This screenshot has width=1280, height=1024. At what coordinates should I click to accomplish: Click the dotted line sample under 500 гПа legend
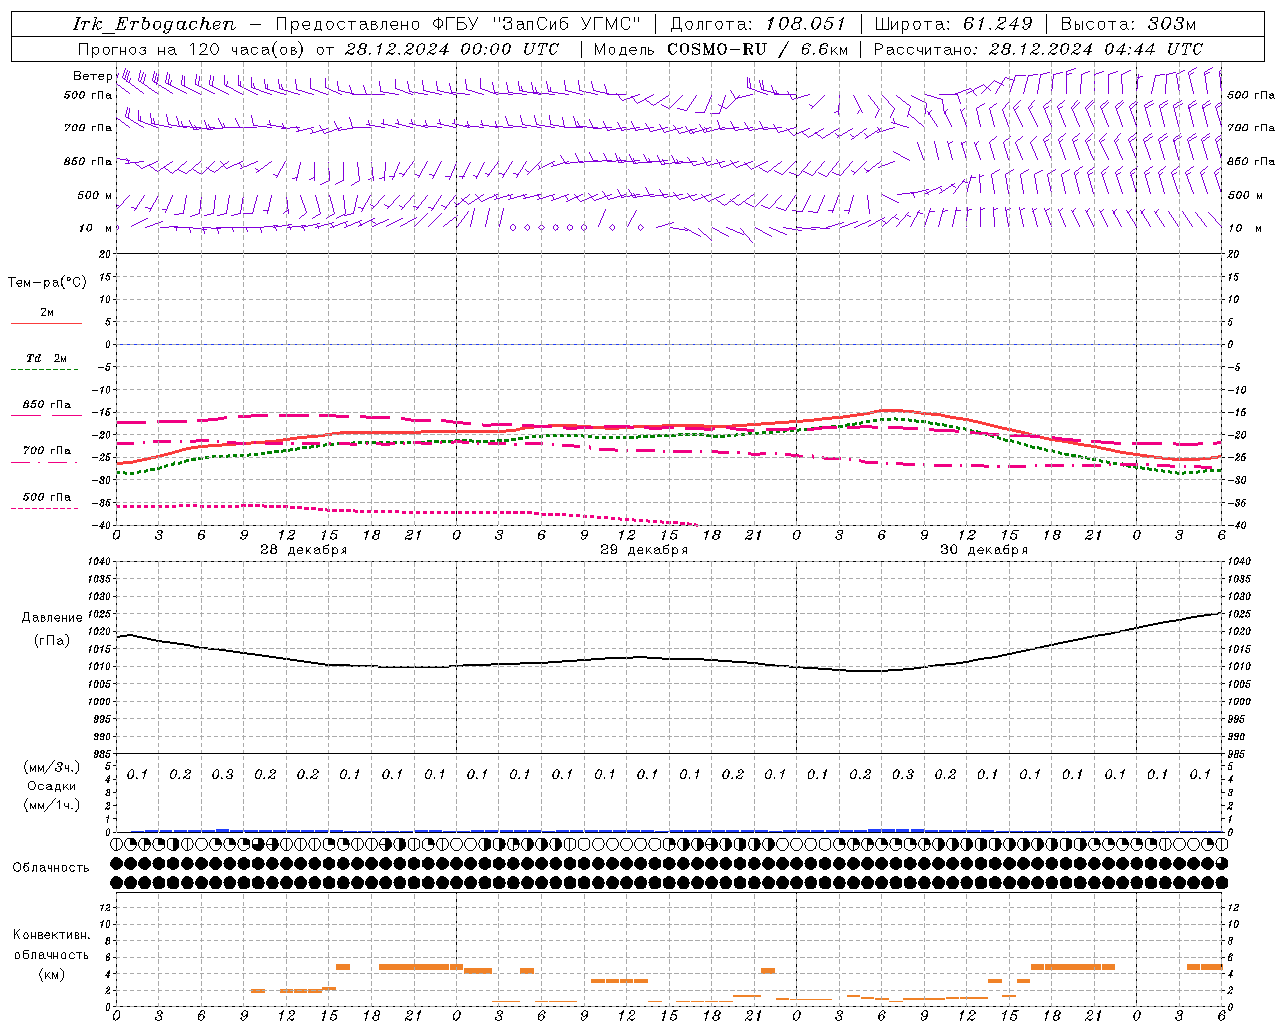(x=46, y=509)
